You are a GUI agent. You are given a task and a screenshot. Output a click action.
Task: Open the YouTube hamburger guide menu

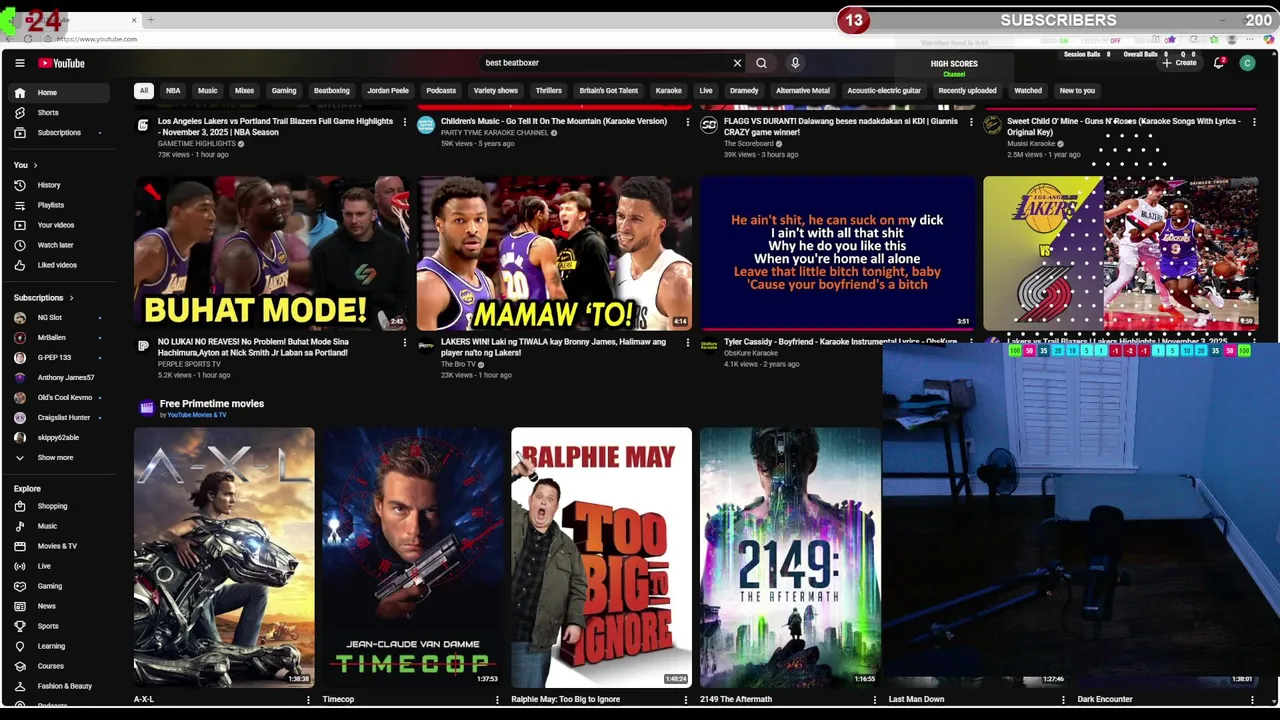click(19, 63)
